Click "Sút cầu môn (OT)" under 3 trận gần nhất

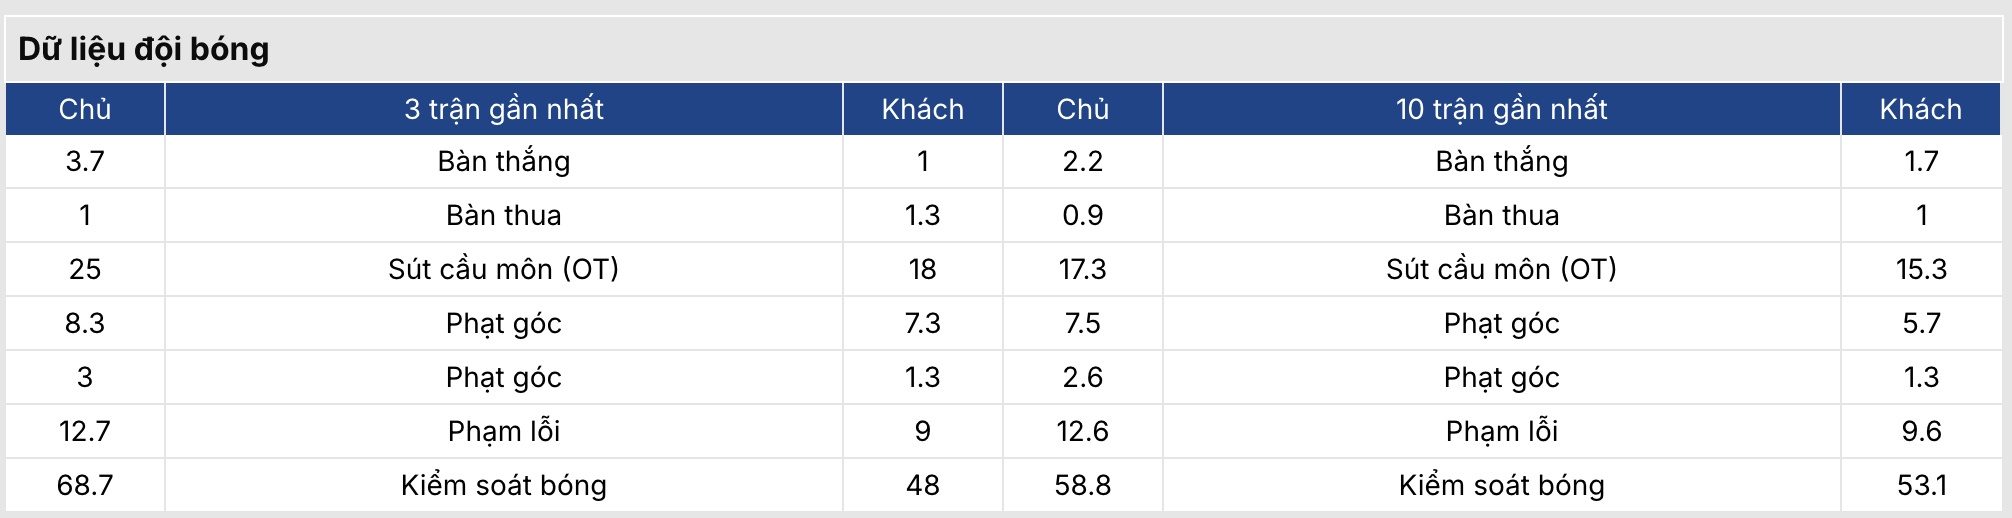[504, 269]
